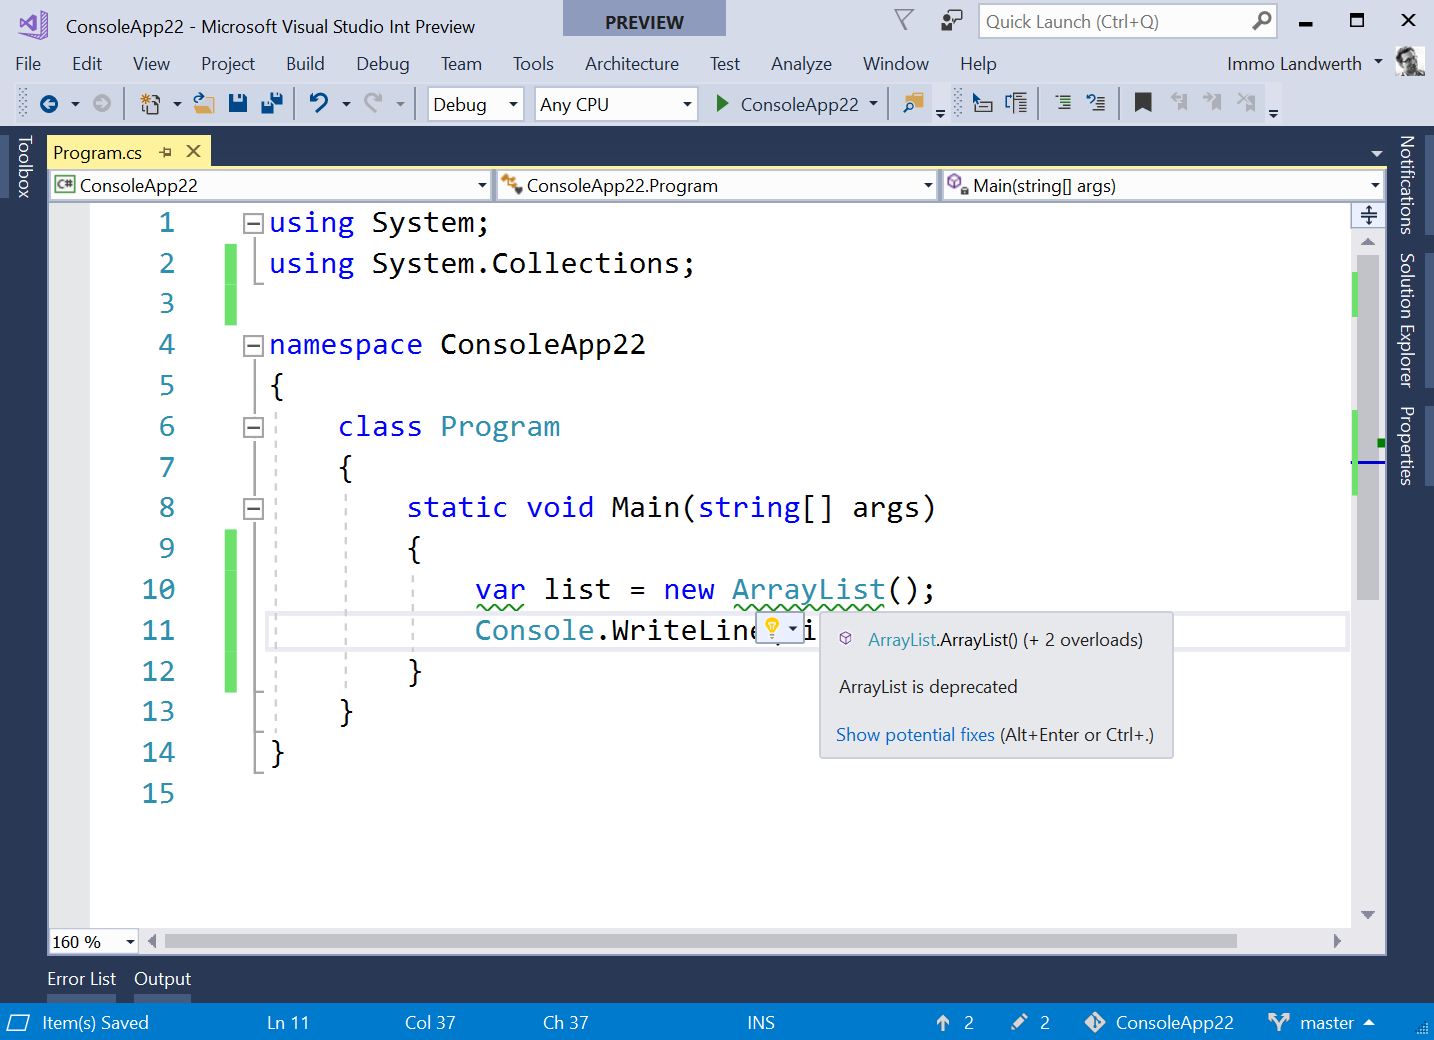Click the user profile avatar picture
Viewport: 1434px width, 1040px height.
pyautogui.click(x=1410, y=62)
